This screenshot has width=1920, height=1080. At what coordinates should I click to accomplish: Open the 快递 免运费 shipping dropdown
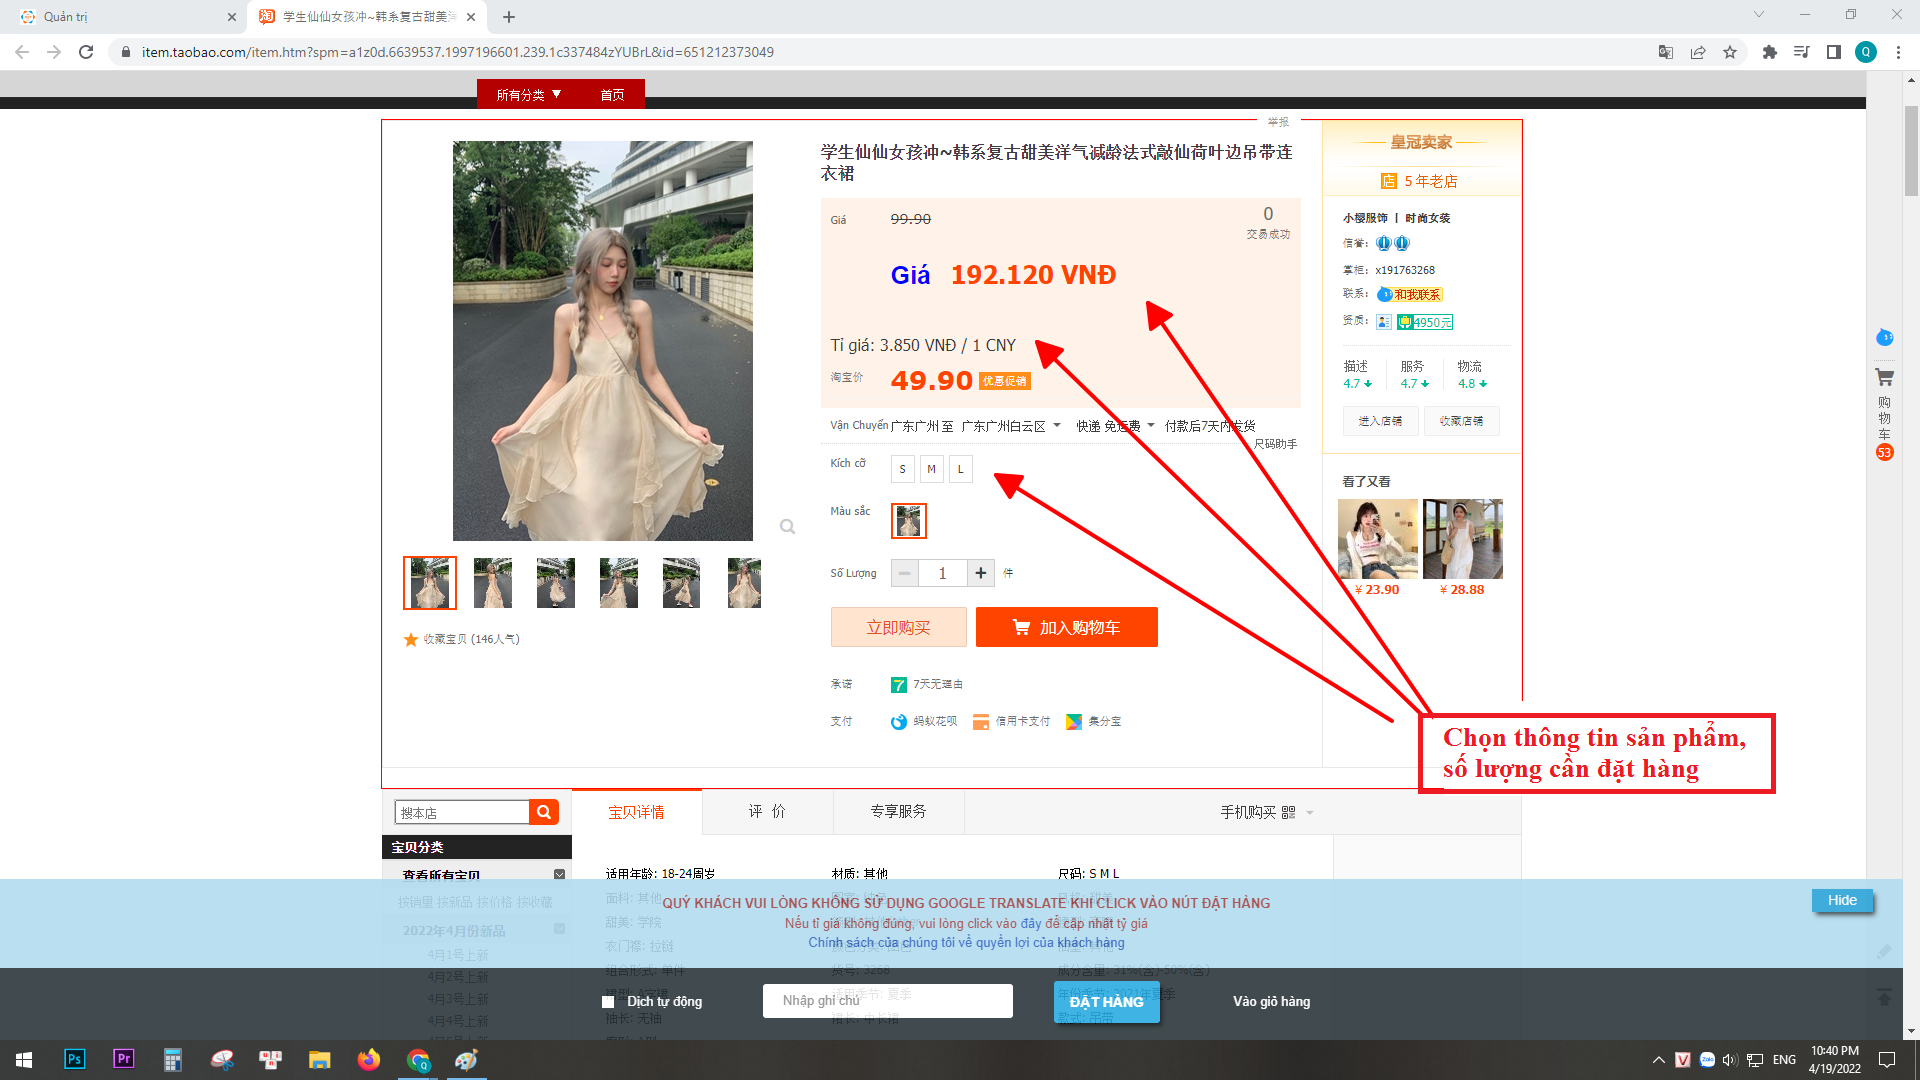click(x=1115, y=426)
